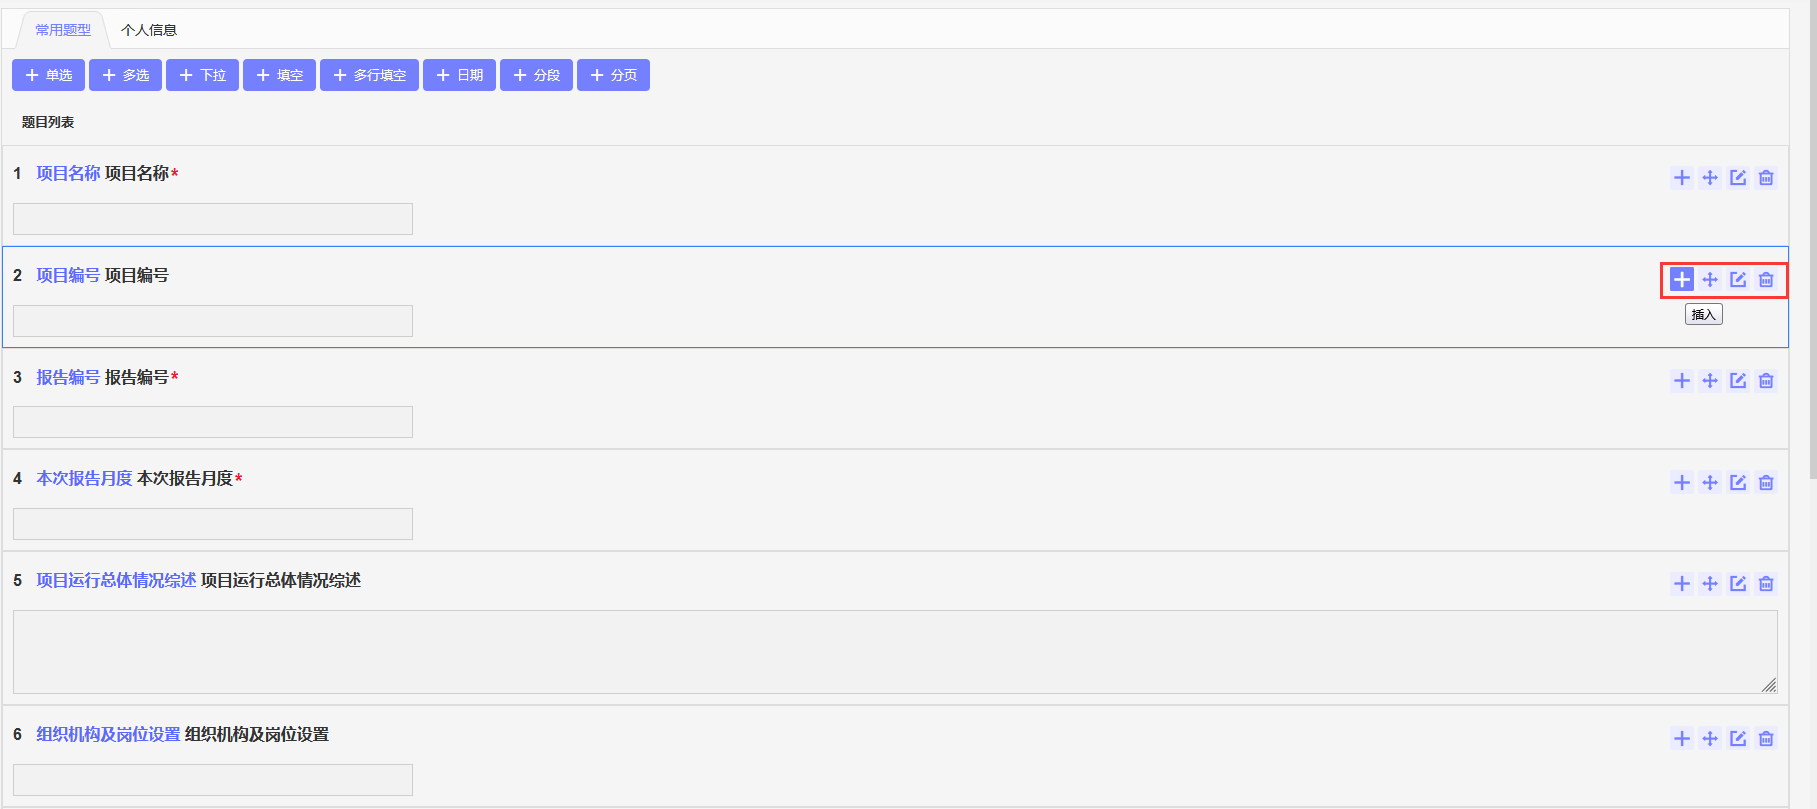Add a 多选 question
Image resolution: width=1817 pixels, height=809 pixels.
click(125, 75)
